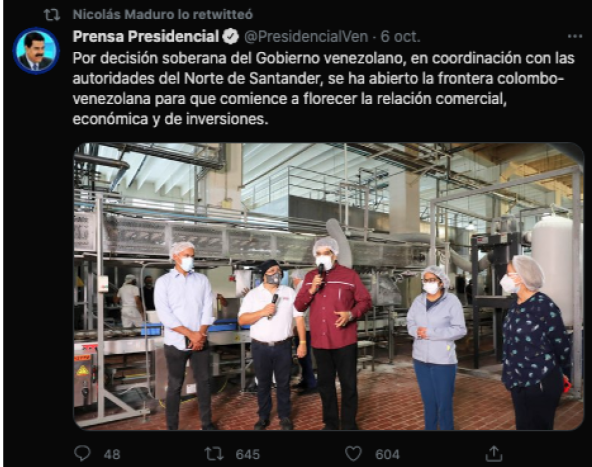Click the woman in gray jacket in photo
This screenshot has height=467, width=592.
(x=436, y=347)
